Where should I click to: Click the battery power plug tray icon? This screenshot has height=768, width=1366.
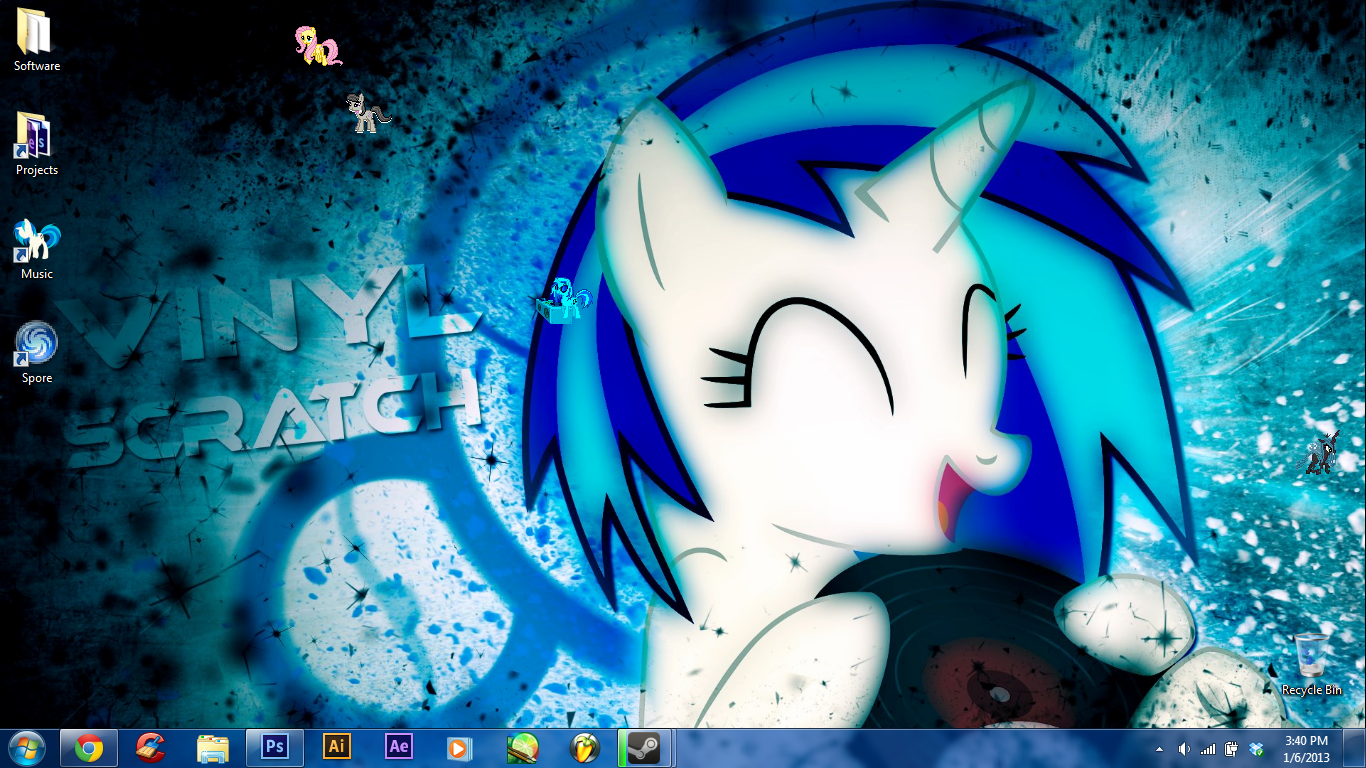1232,748
